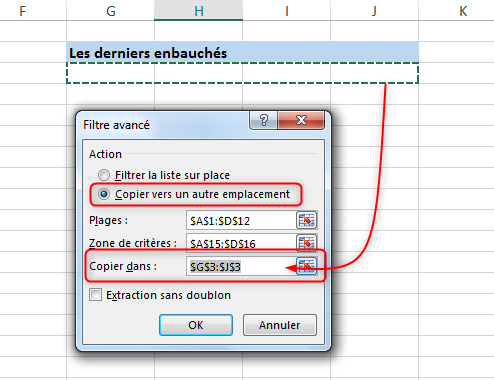Image resolution: width=494 pixels, height=380 pixels.
Task: Click Annuler to cancel the filter
Action: pos(280,325)
